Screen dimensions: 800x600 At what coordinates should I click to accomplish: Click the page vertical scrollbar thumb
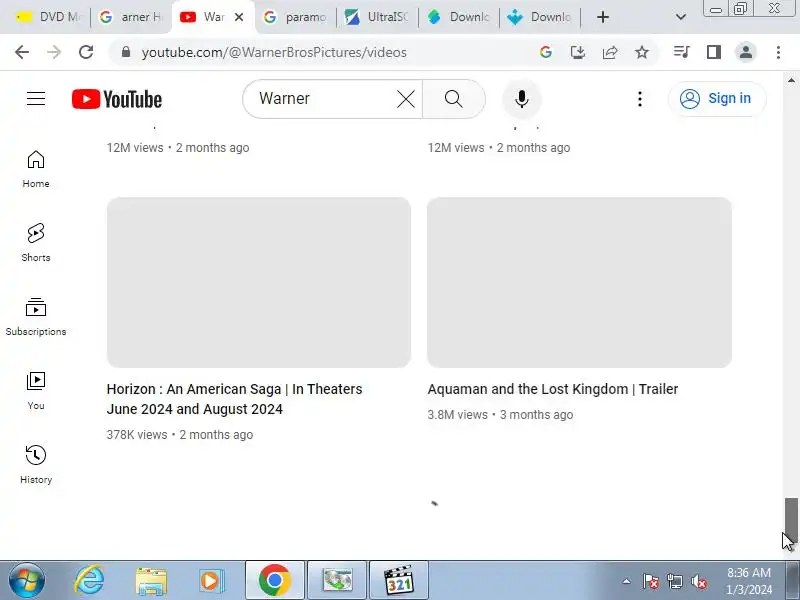[791, 520]
